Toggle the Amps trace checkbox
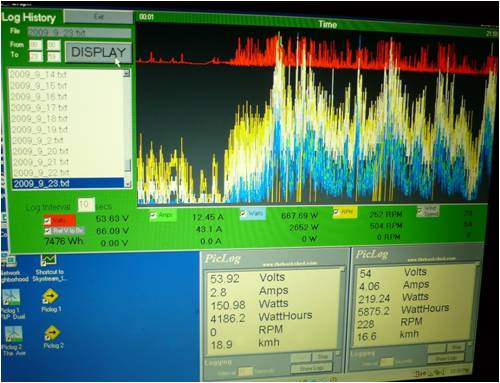 pyautogui.click(x=153, y=215)
